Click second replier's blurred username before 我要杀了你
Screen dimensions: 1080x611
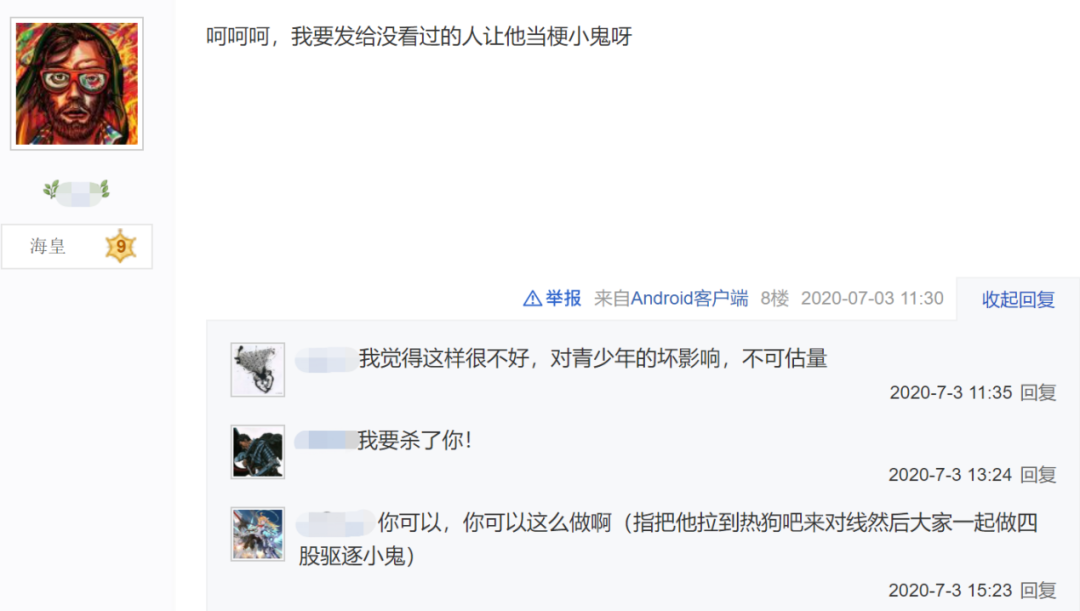tap(326, 441)
